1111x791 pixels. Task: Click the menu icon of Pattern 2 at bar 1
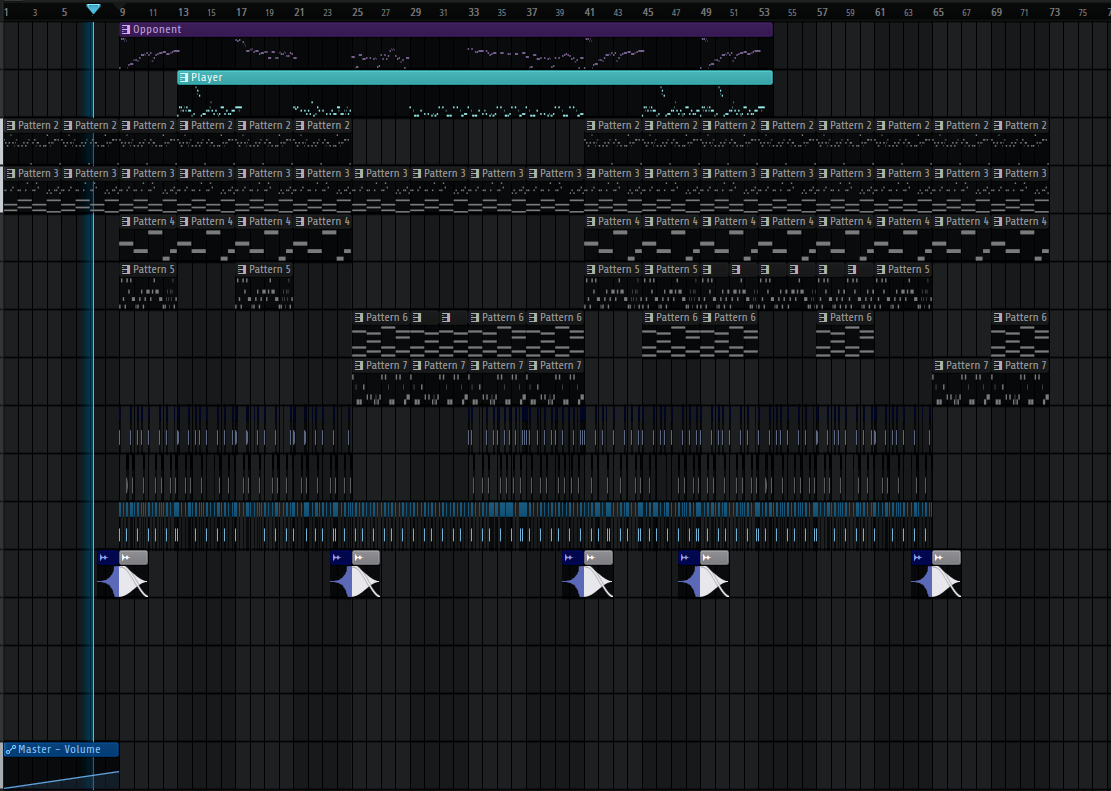point(10,125)
